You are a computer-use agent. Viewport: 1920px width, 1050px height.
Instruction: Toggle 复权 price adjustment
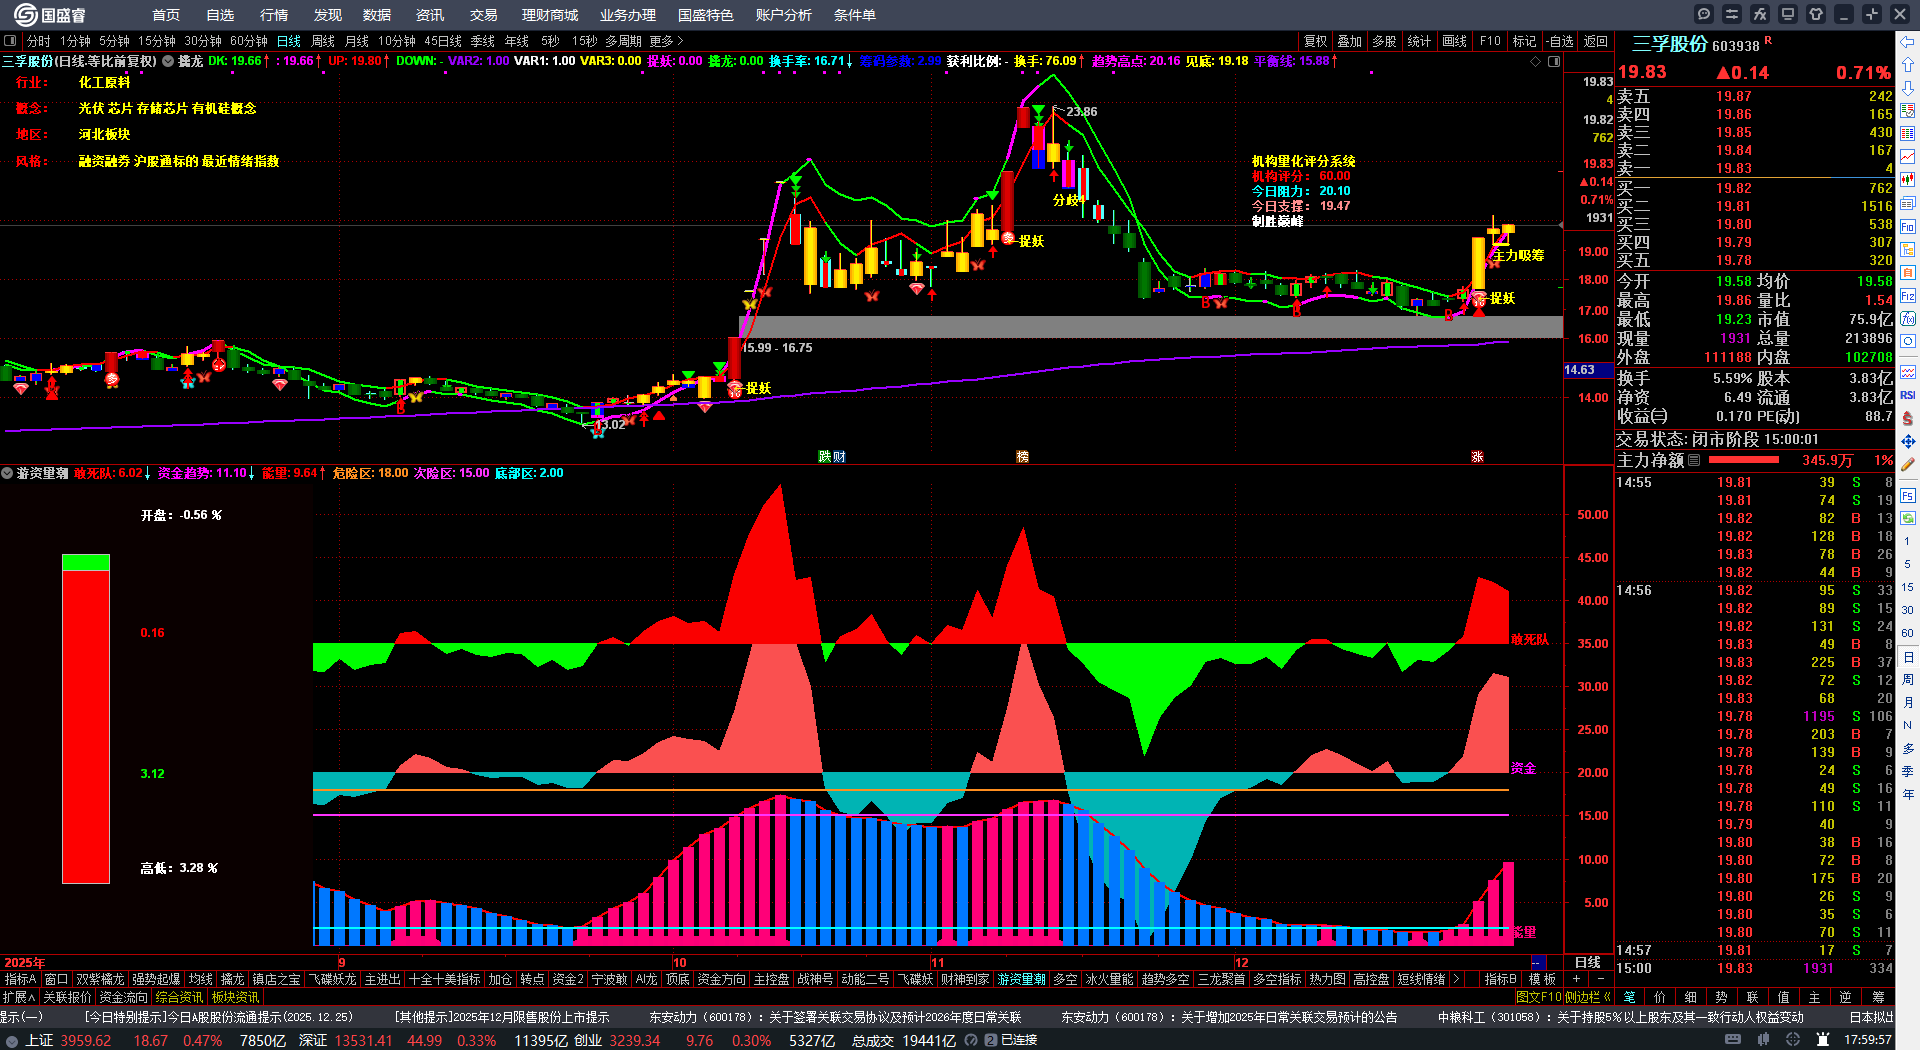(x=1316, y=41)
